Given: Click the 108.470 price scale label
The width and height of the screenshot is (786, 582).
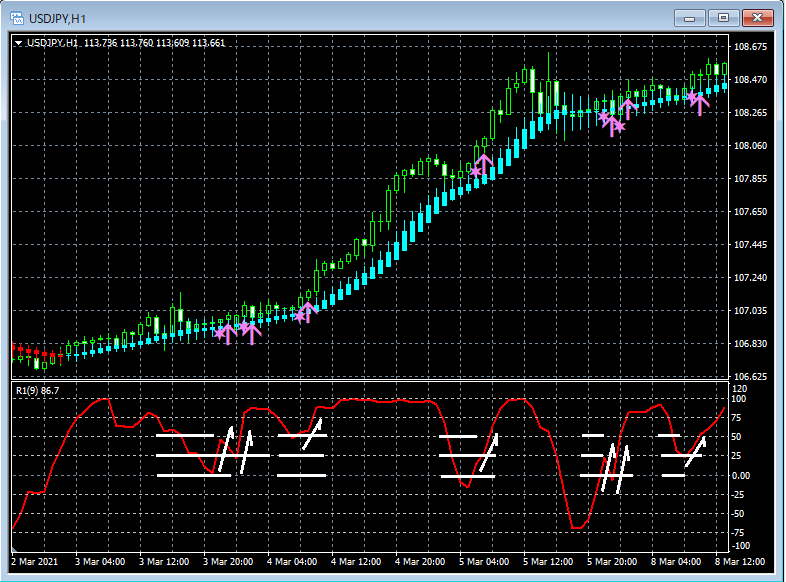Looking at the screenshot, I should pyautogui.click(x=750, y=80).
